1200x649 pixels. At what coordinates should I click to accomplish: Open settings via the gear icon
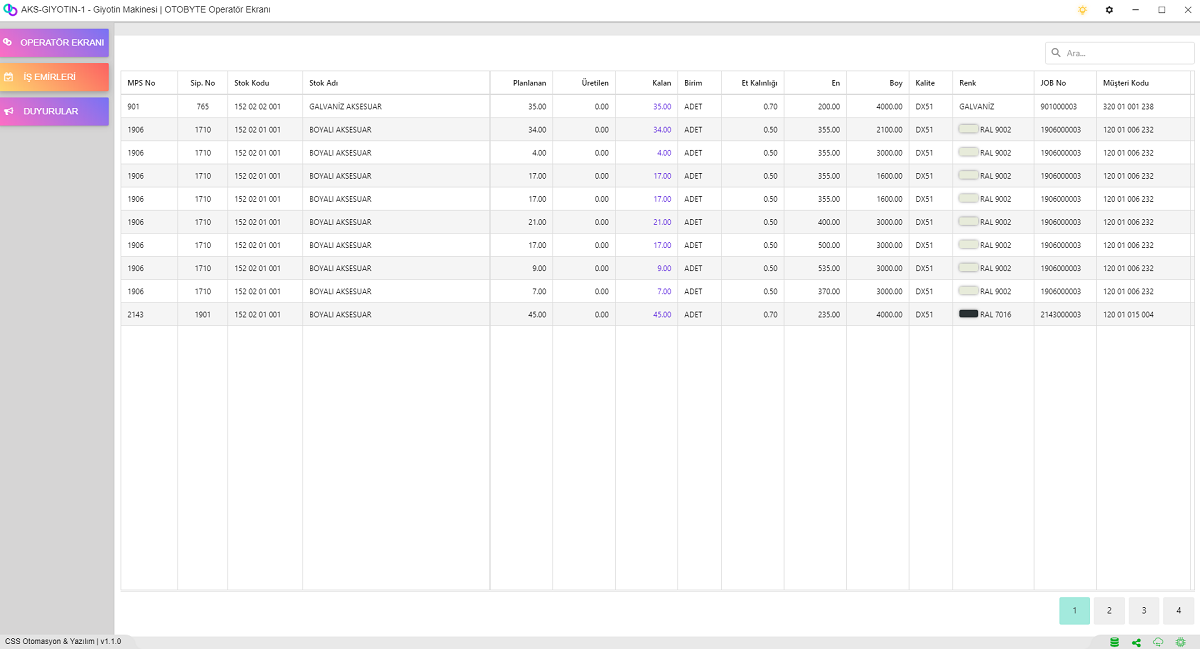coord(1109,10)
